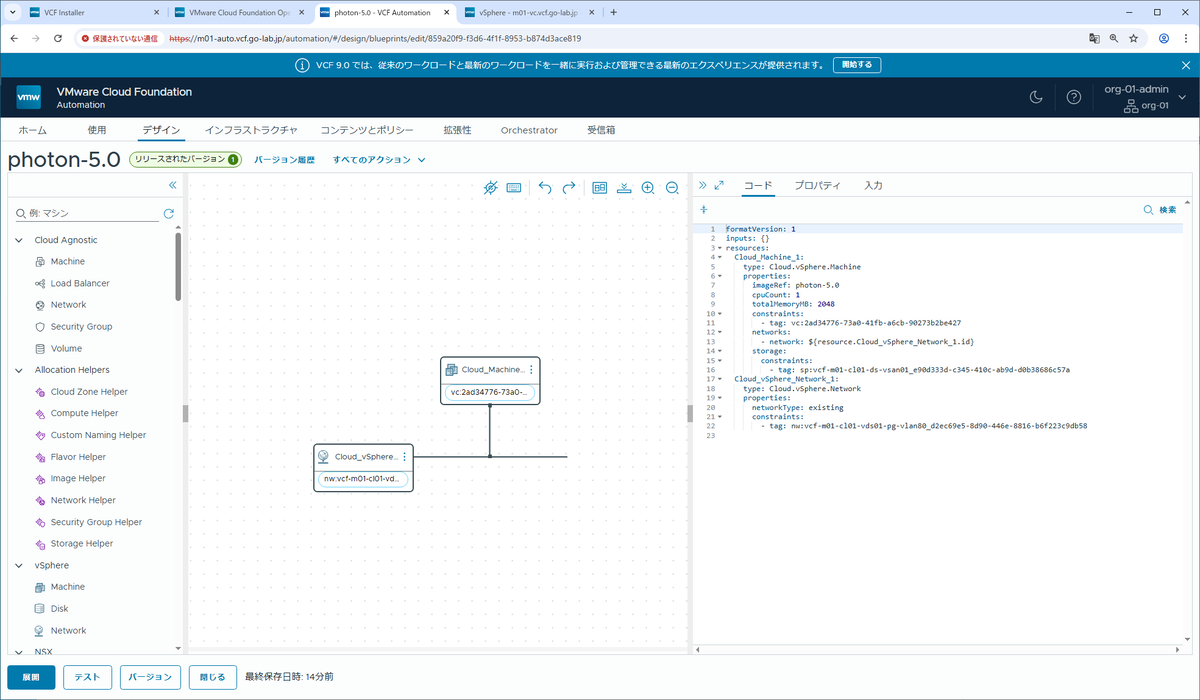This screenshot has height=700, width=1200.
Task: Zoom in on the design canvas
Action: (x=648, y=187)
